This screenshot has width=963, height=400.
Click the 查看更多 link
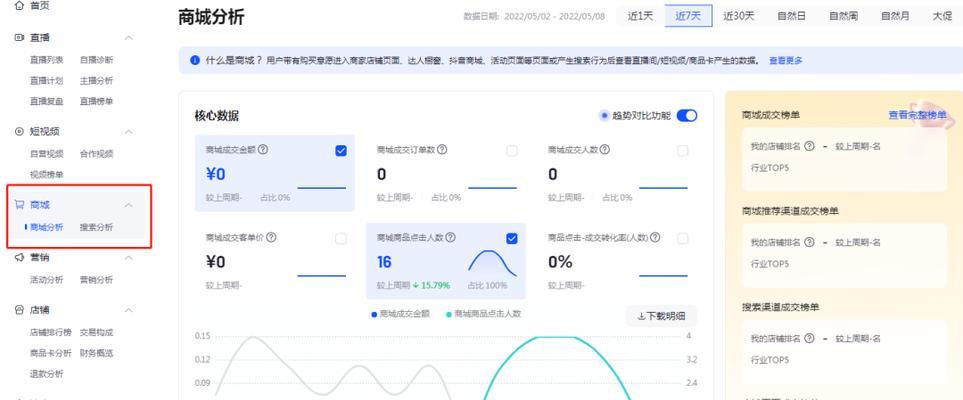click(x=786, y=60)
